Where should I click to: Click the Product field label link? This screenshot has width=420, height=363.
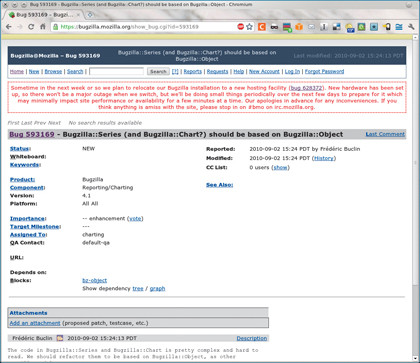pyautogui.click(x=22, y=179)
